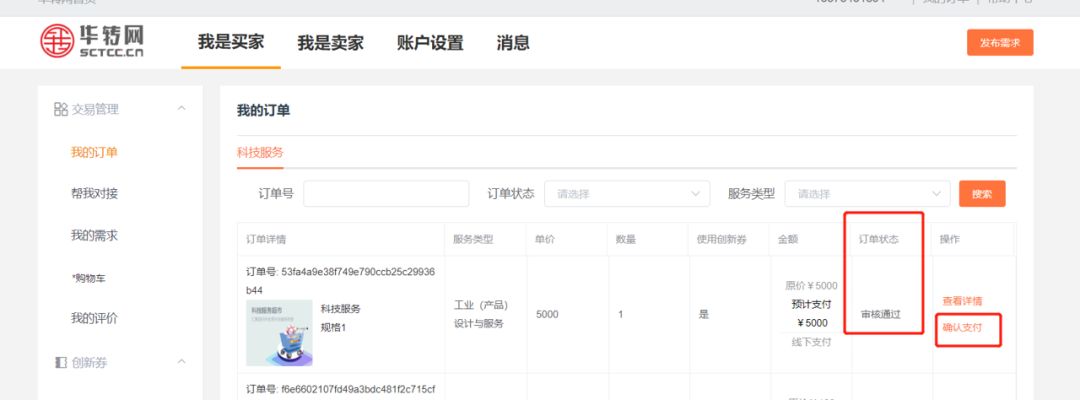Click the 我的订单 page heading
The height and width of the screenshot is (400, 1080).
tap(263, 110)
